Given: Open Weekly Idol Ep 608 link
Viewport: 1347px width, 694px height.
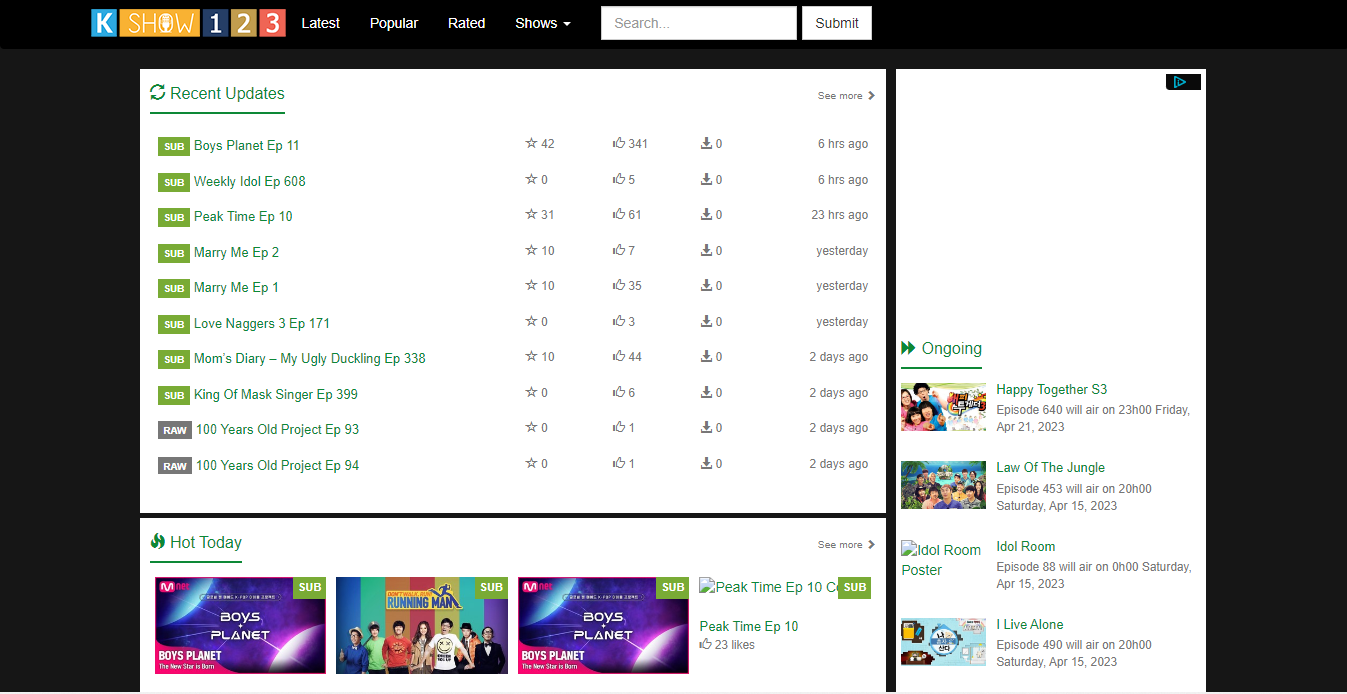Looking at the screenshot, I should tap(250, 181).
